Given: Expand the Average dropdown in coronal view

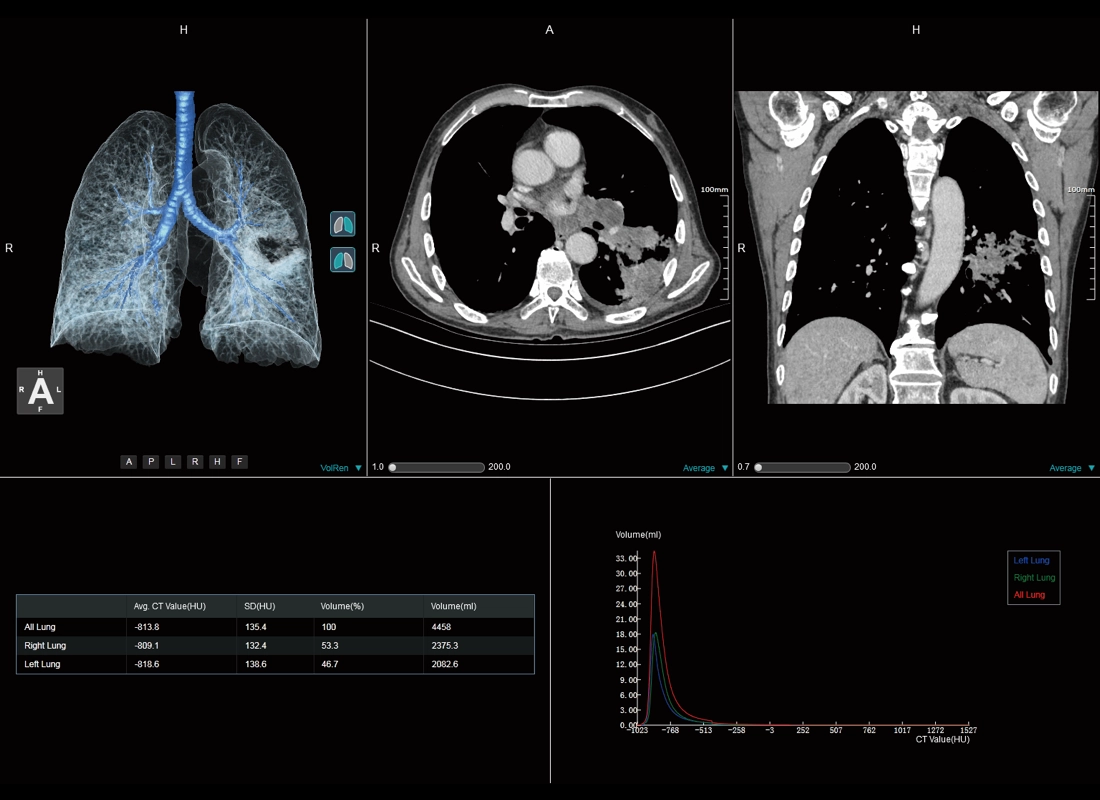Looking at the screenshot, I should tap(1071, 468).
